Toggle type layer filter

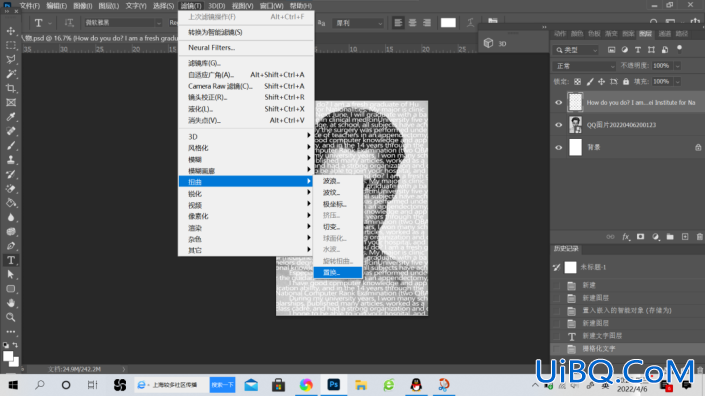click(x=638, y=50)
